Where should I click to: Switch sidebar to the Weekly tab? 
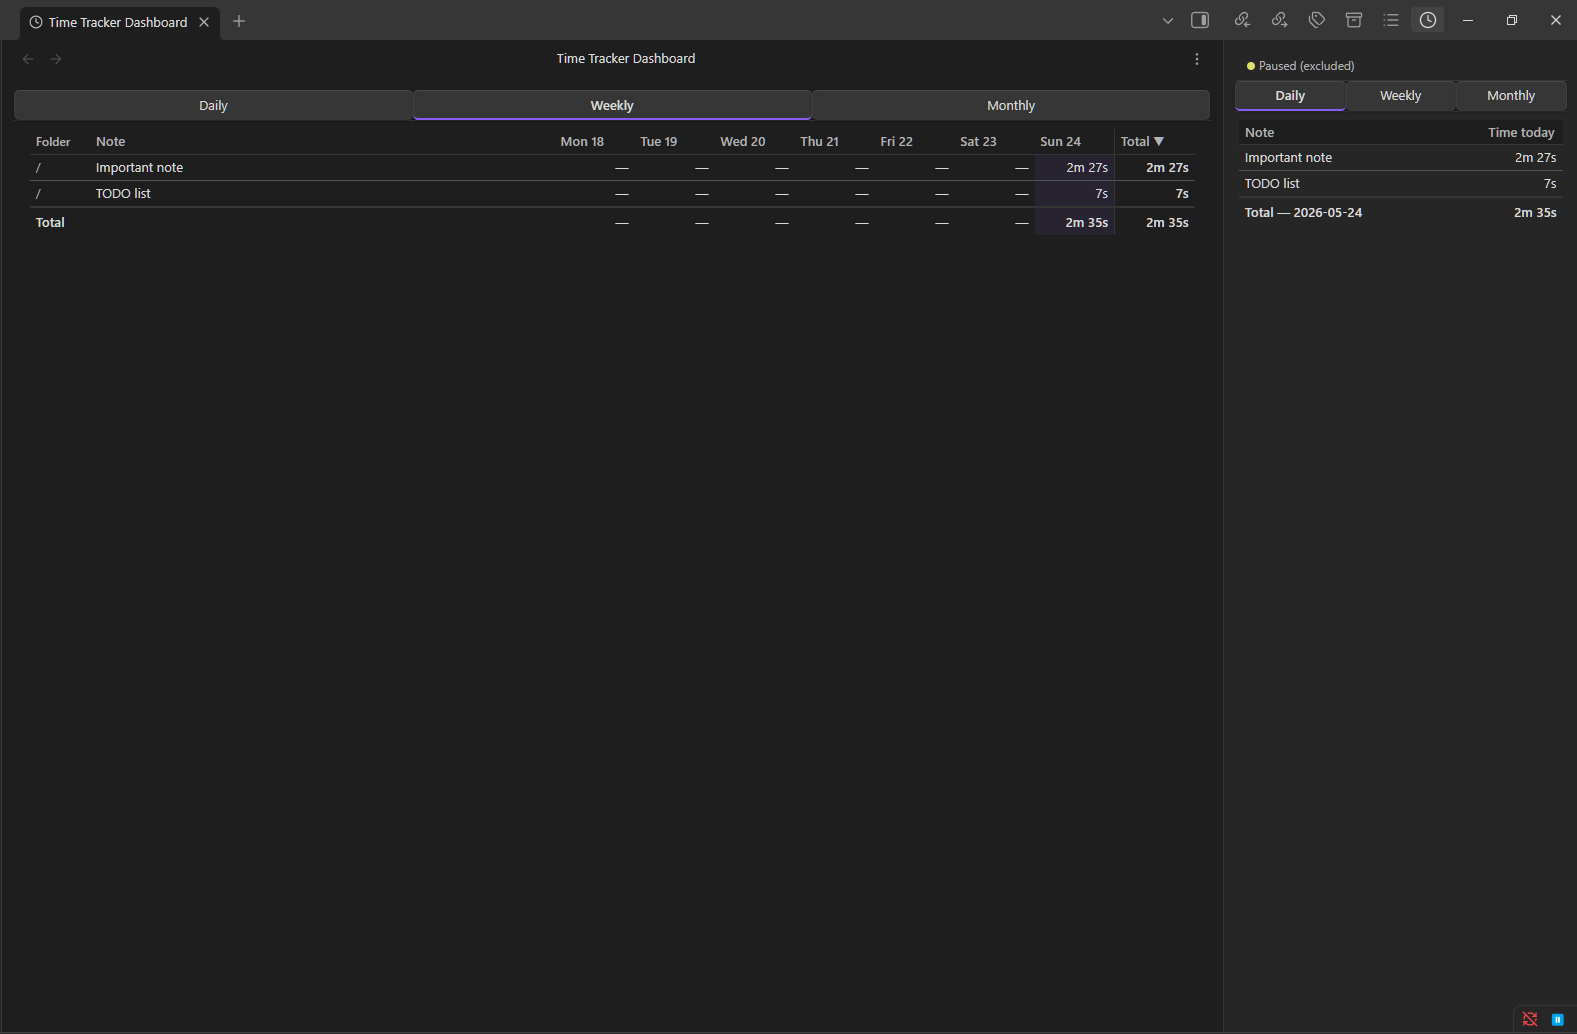click(1400, 96)
